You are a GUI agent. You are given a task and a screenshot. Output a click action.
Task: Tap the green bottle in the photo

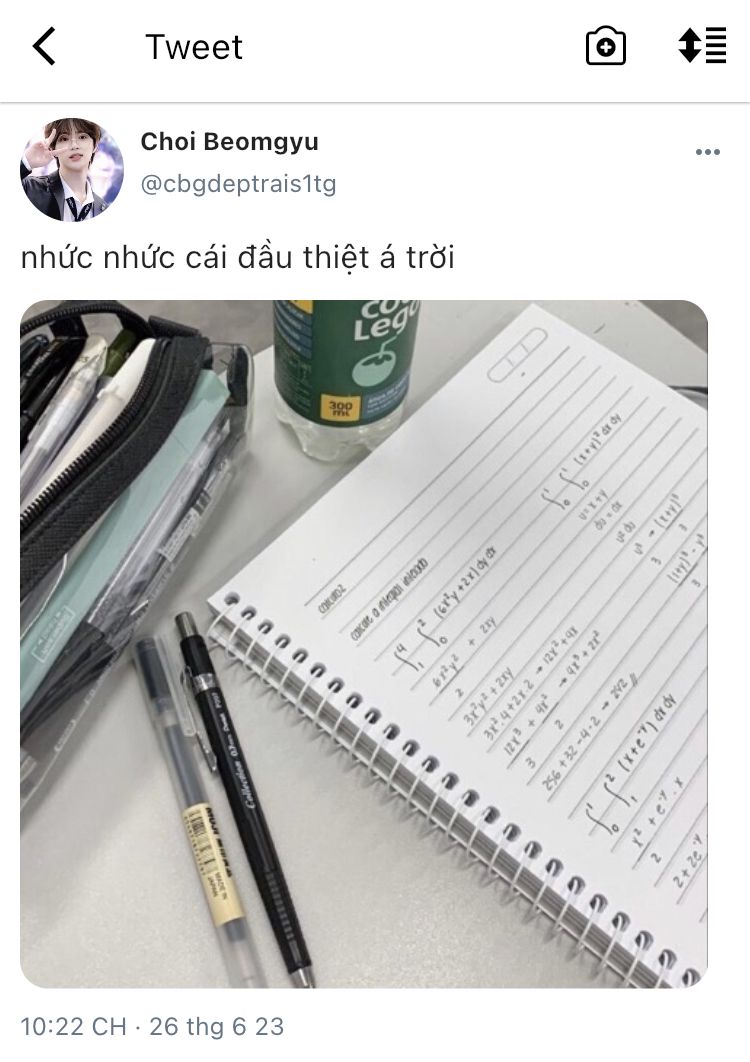point(344,379)
